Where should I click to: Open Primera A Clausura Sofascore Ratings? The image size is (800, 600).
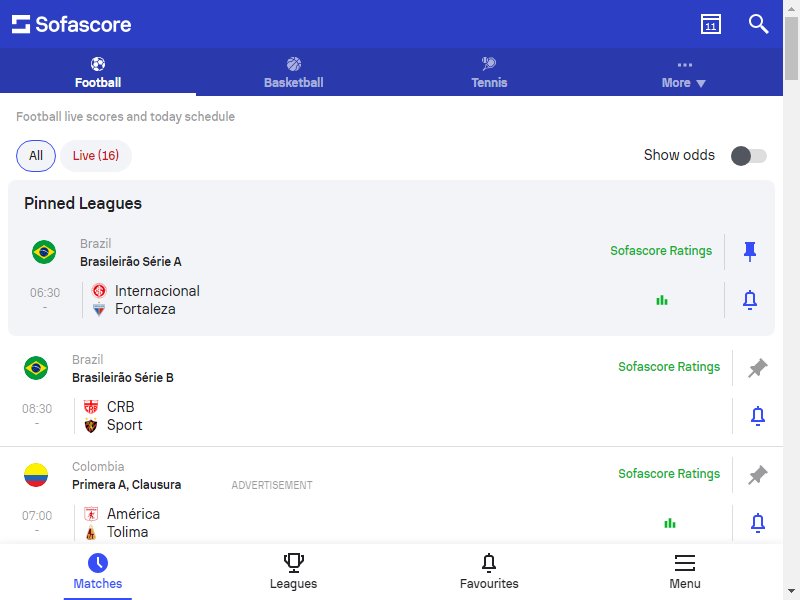(669, 473)
